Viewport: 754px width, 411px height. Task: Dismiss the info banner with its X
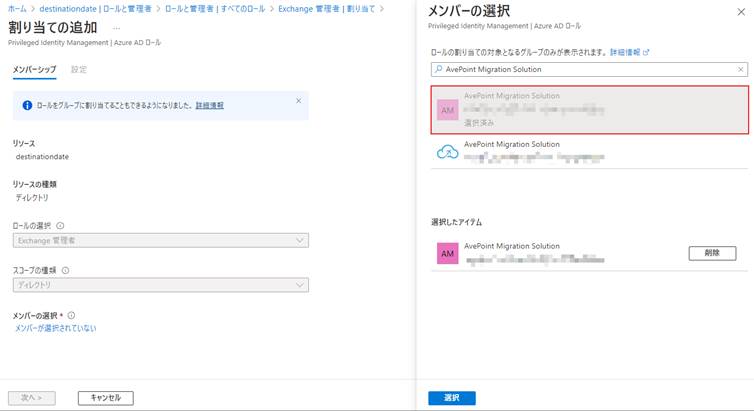point(299,101)
